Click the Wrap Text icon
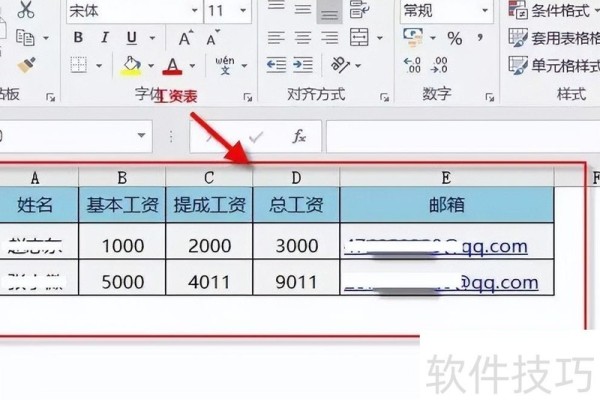The height and width of the screenshot is (400, 600). pyautogui.click(x=360, y=10)
